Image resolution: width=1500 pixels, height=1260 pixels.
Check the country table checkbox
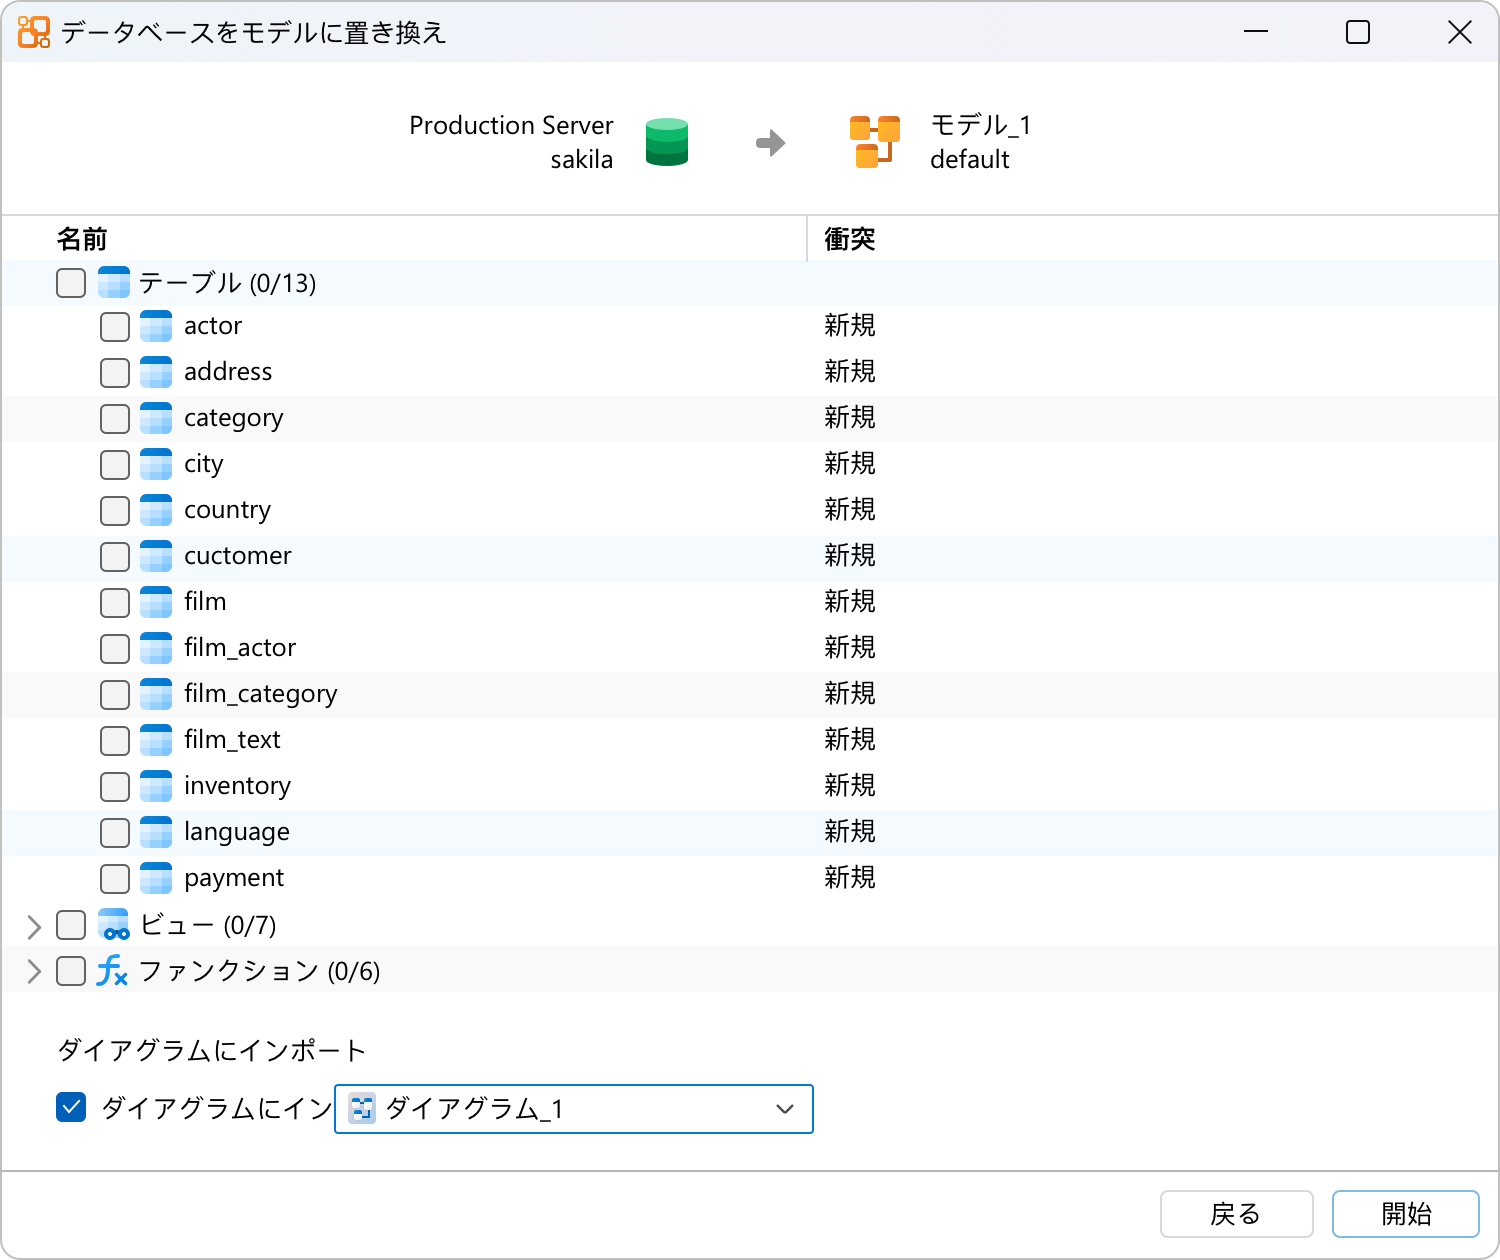tap(115, 510)
